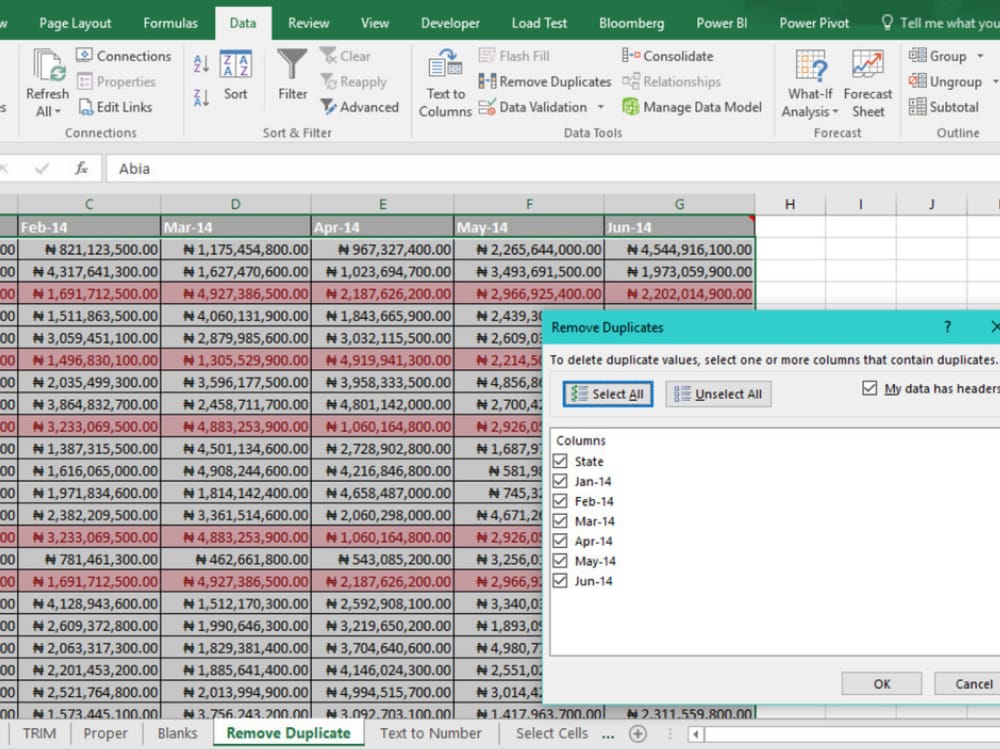
Task: Uncheck the Jan-14 column checkbox
Action: 561,481
